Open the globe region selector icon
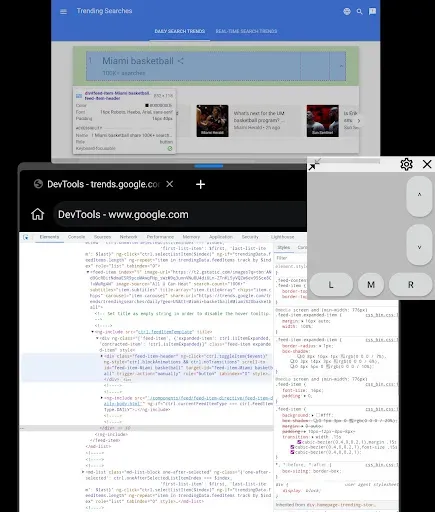The image size is (435, 512). coord(347,12)
